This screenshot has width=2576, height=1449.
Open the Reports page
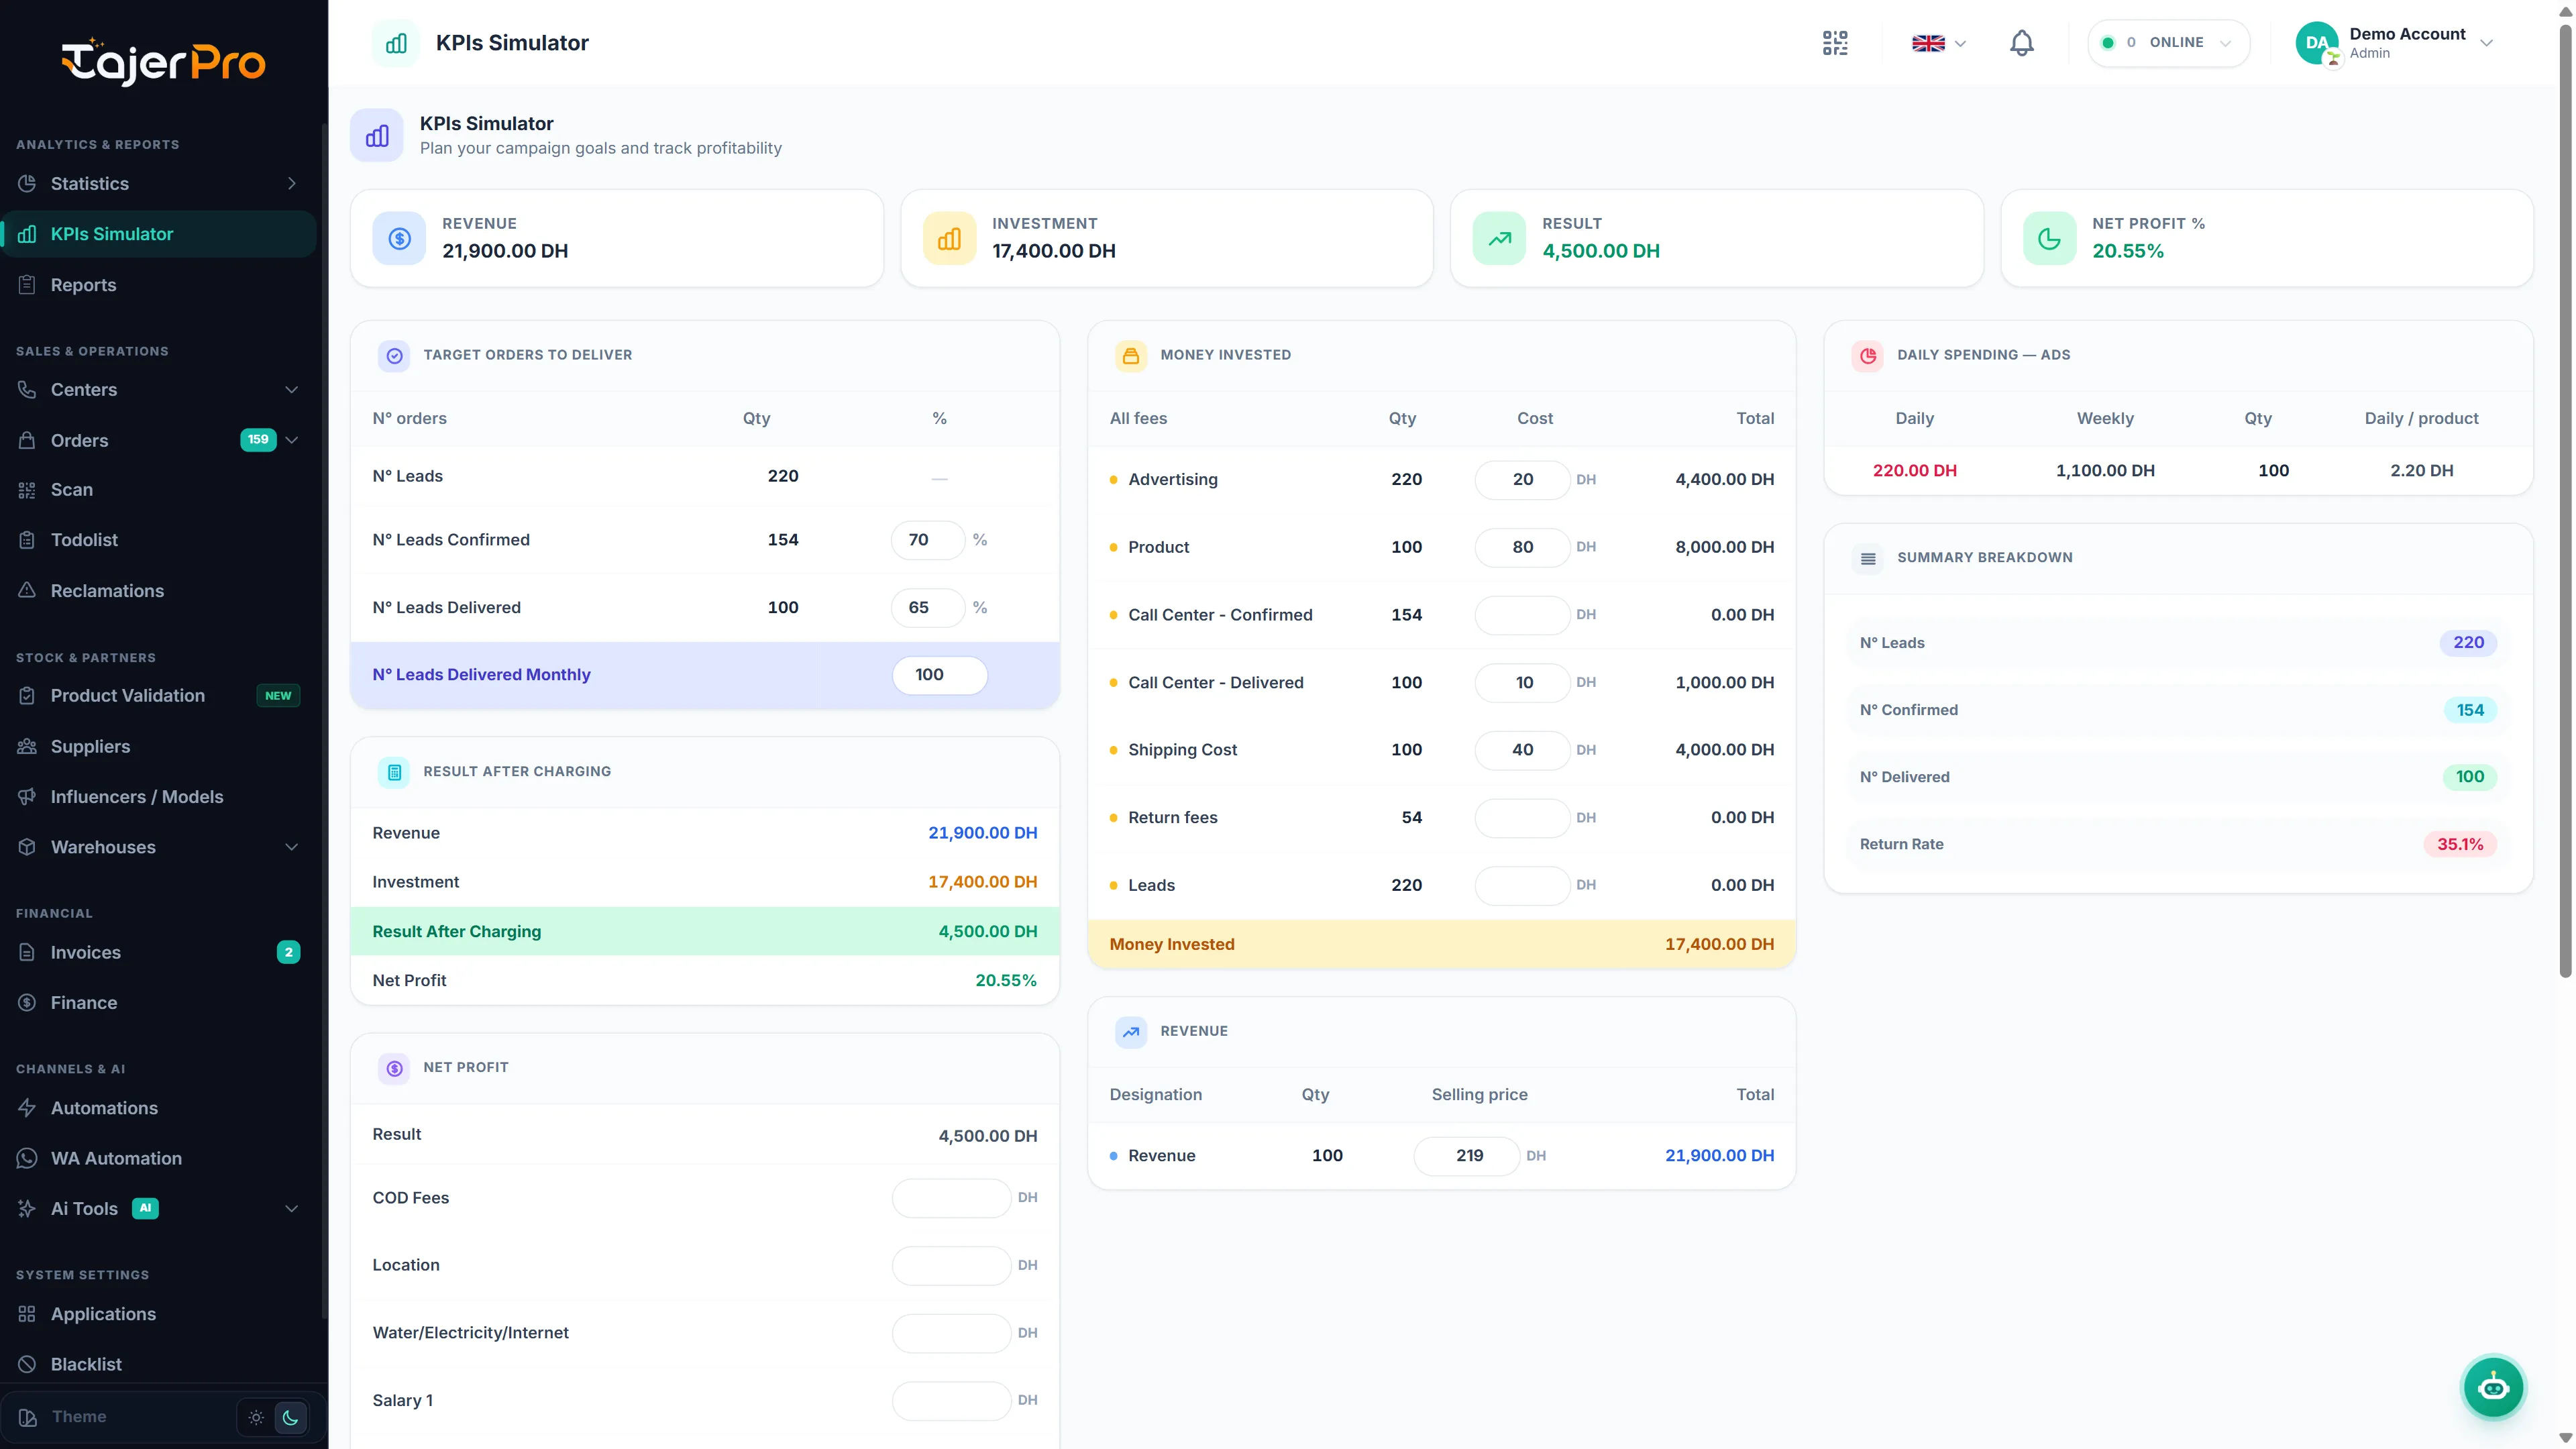point(158,285)
